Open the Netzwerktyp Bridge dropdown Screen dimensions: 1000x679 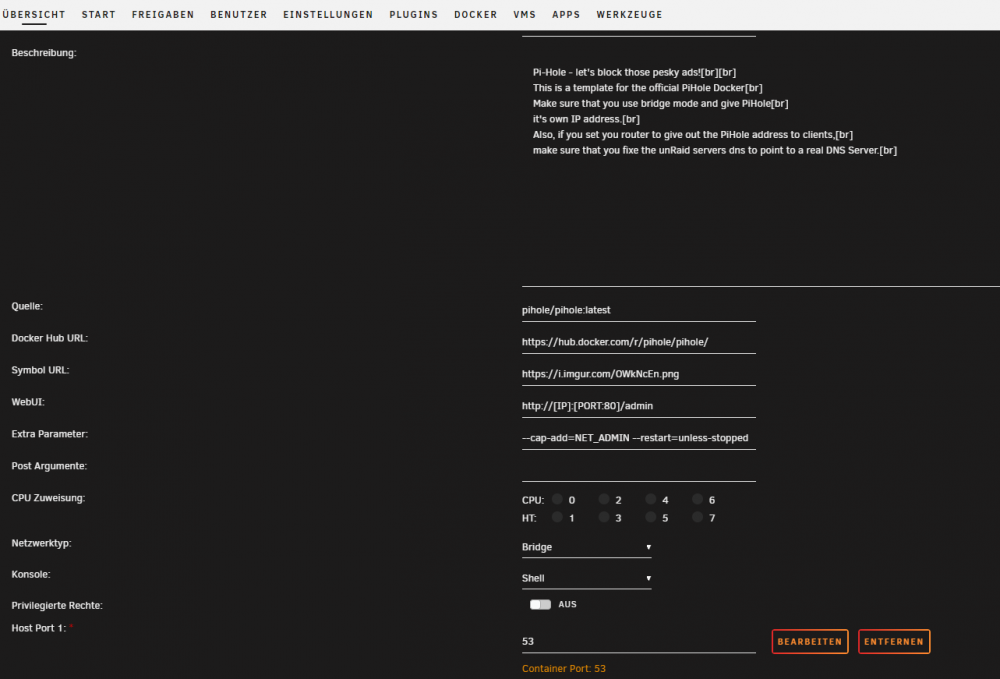pyautogui.click(x=587, y=547)
